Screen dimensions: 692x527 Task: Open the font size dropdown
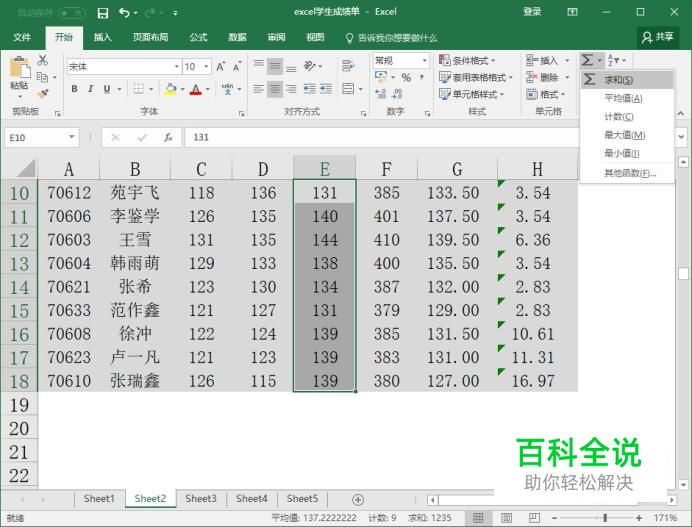click(x=206, y=67)
